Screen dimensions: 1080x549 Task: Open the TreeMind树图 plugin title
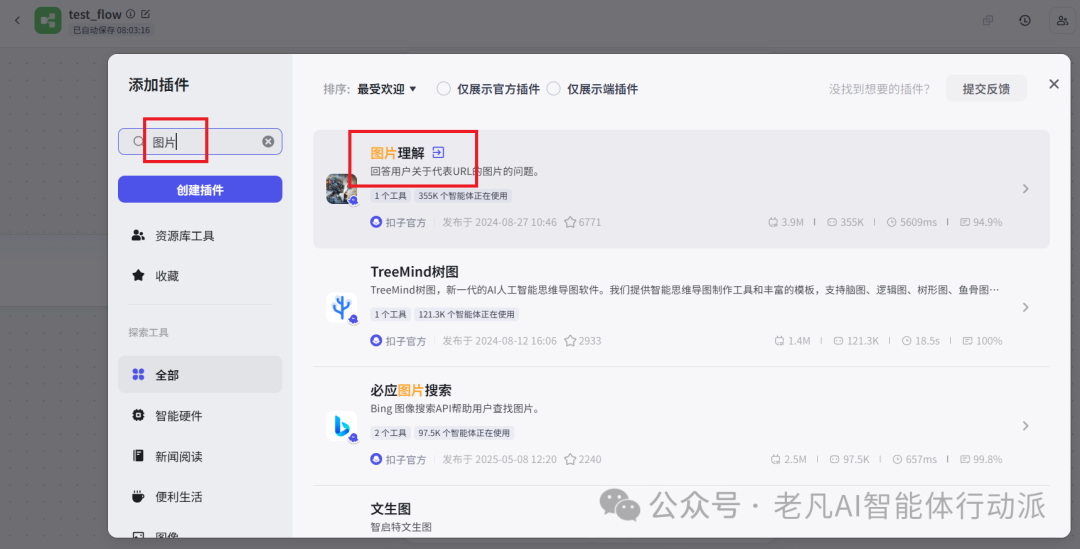[415, 271]
